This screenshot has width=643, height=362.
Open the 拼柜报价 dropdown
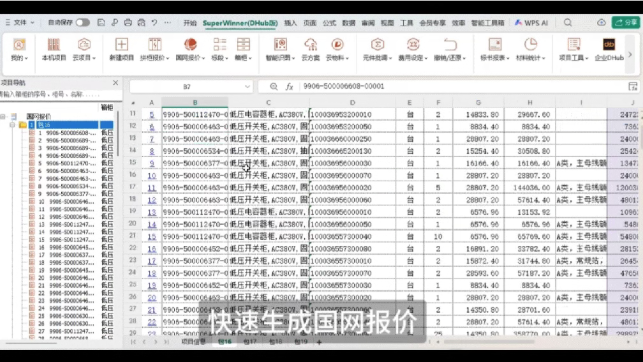point(155,50)
